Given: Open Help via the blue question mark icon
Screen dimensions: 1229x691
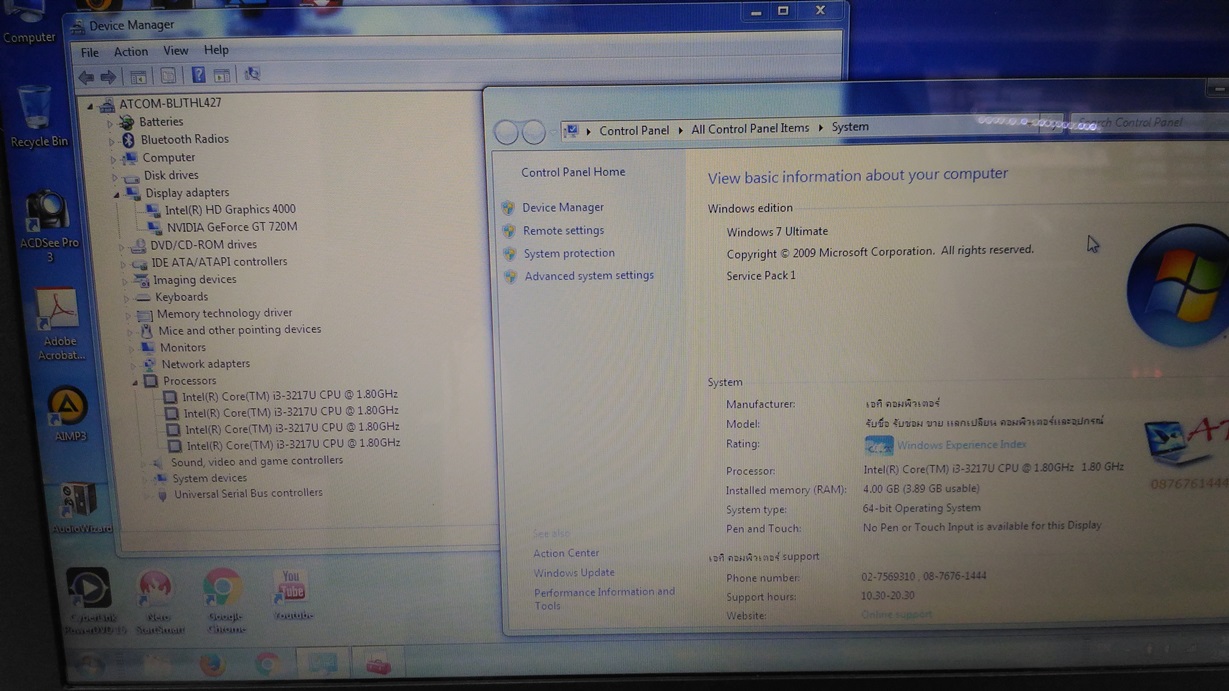Looking at the screenshot, I should click(197, 75).
